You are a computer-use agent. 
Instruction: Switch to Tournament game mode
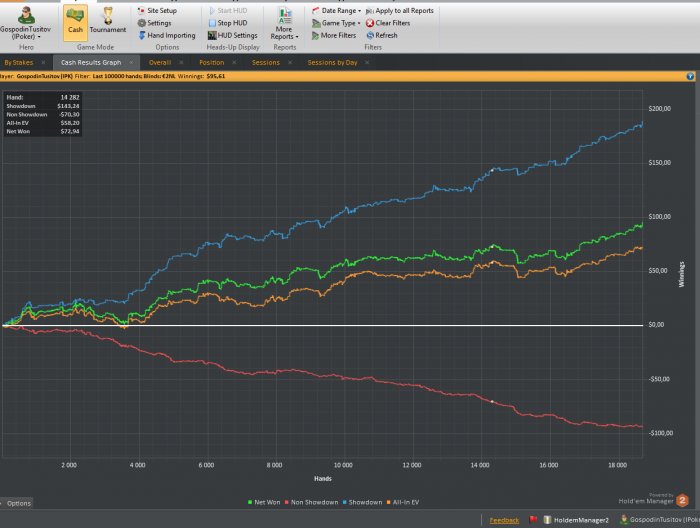point(108,20)
